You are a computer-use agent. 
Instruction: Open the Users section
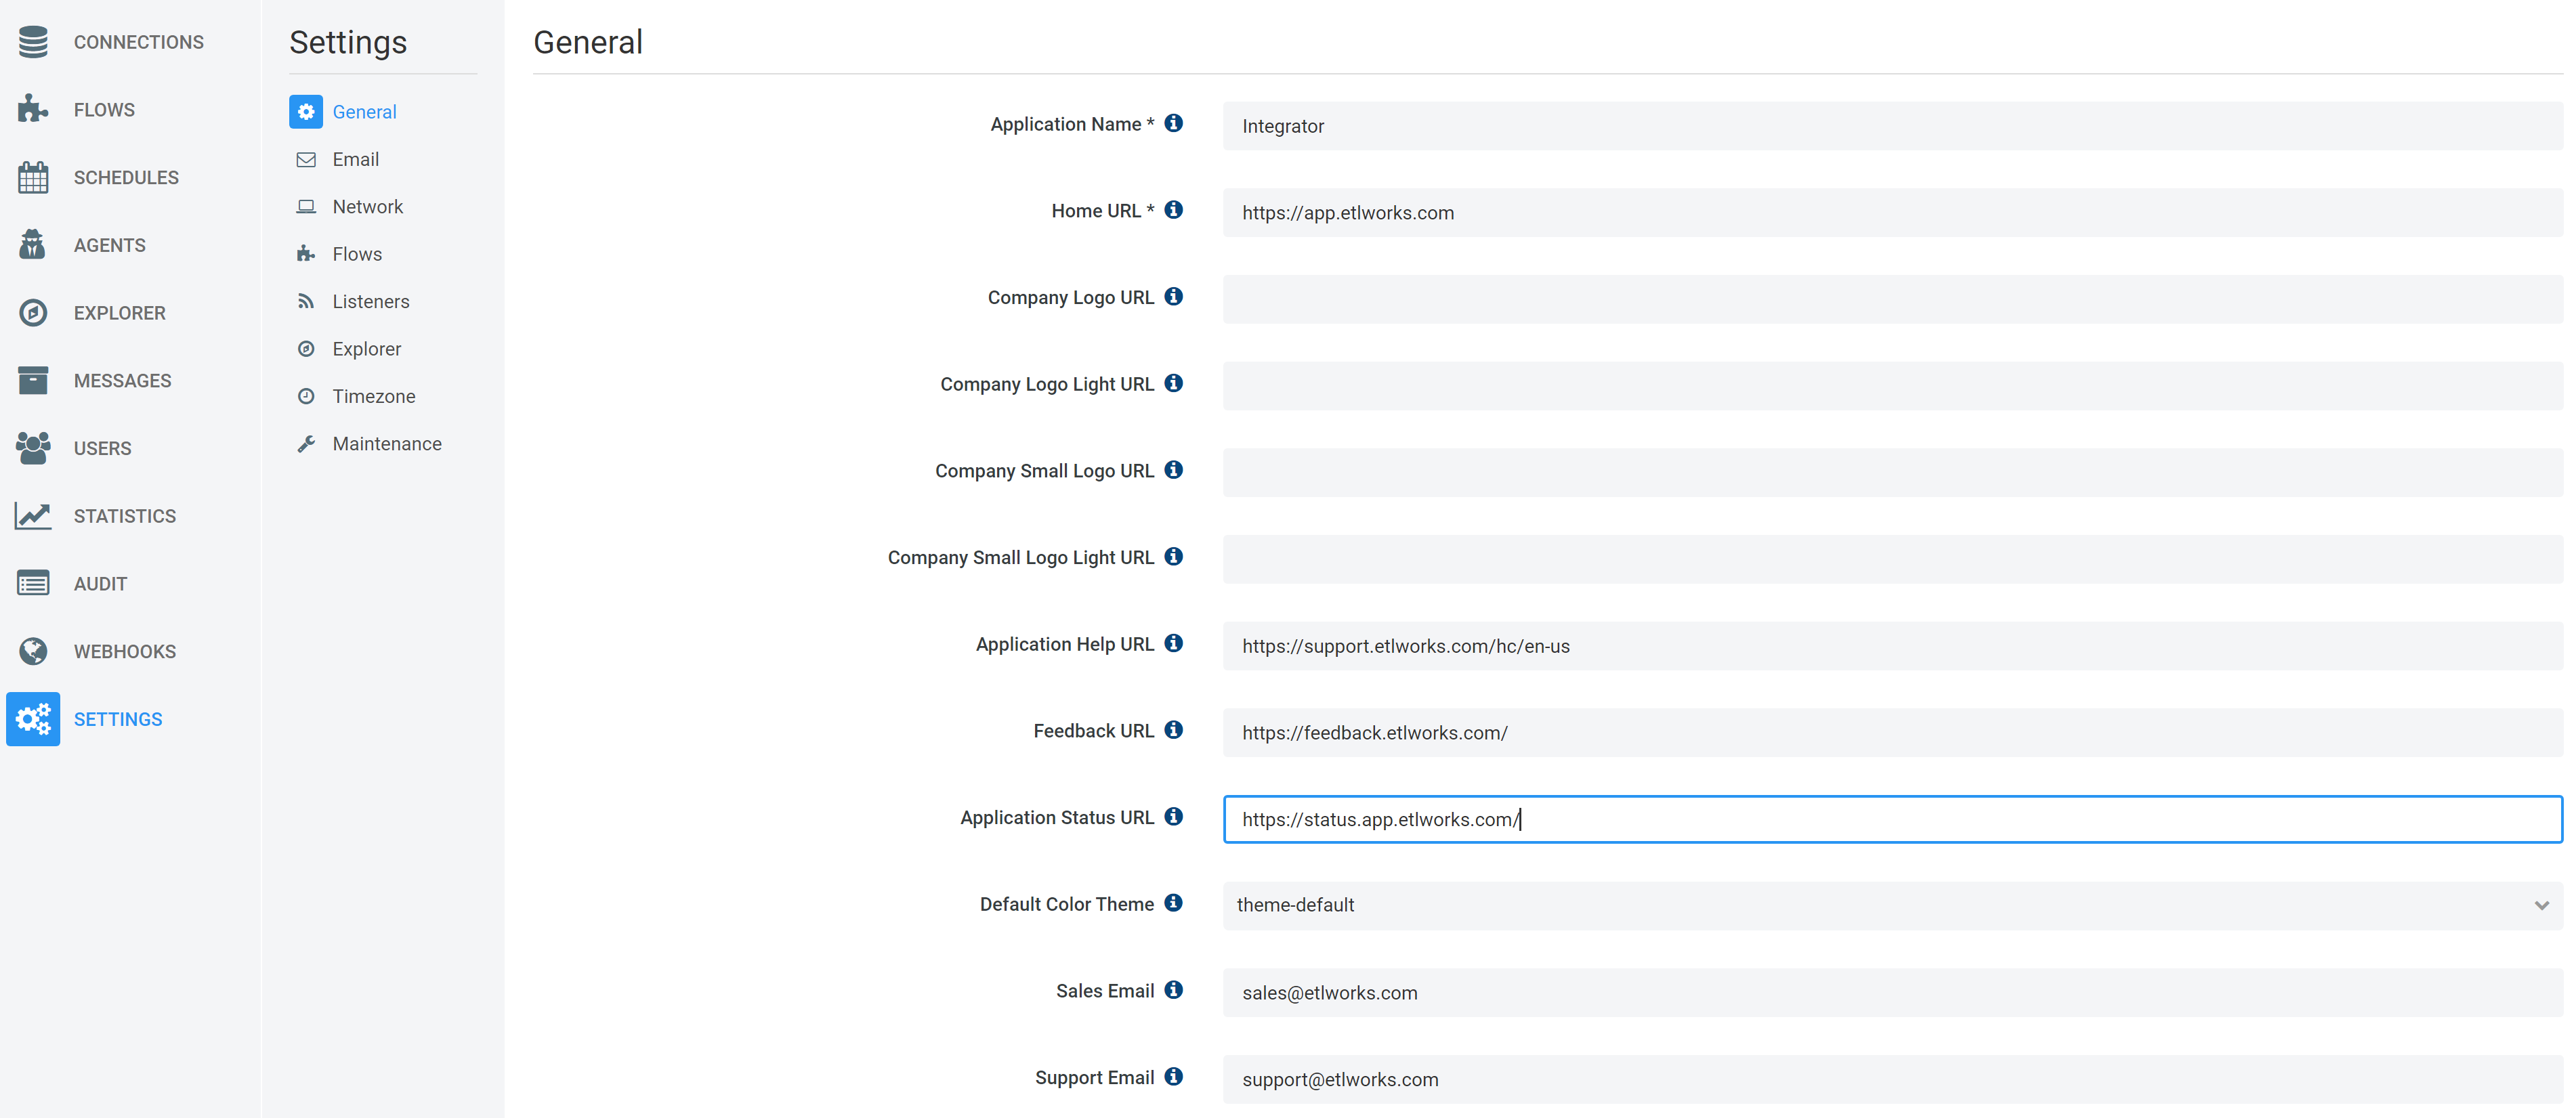102,448
